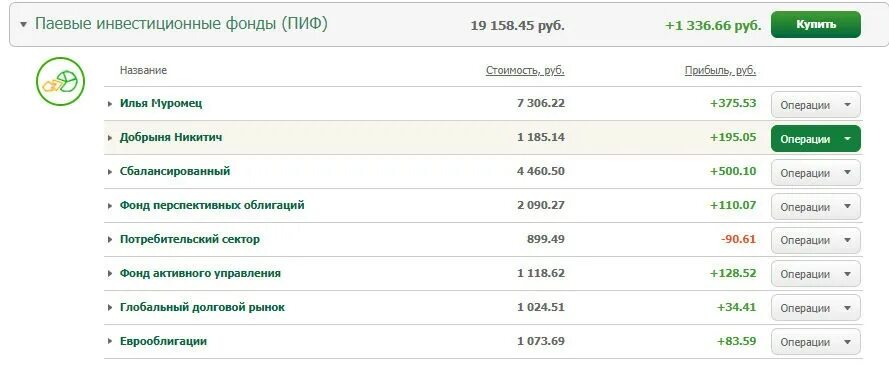Open the Операции dropdown for Сбалансированный

coord(815,173)
